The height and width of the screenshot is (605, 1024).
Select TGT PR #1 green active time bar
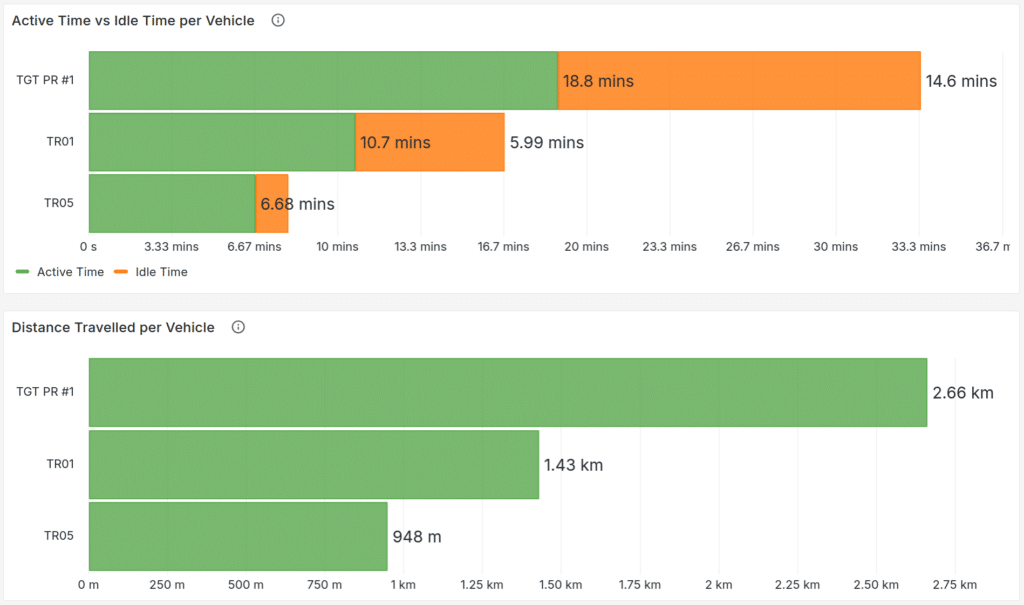(x=323, y=80)
